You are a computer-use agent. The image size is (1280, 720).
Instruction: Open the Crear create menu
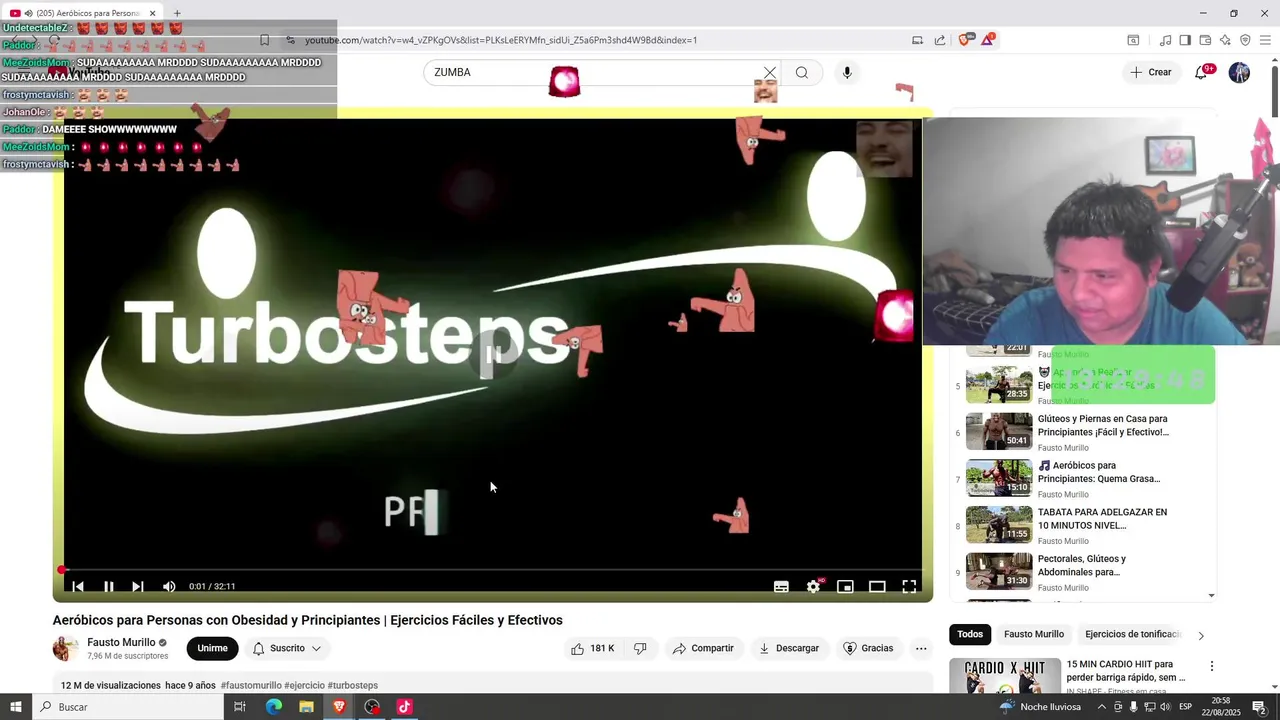click(1150, 72)
